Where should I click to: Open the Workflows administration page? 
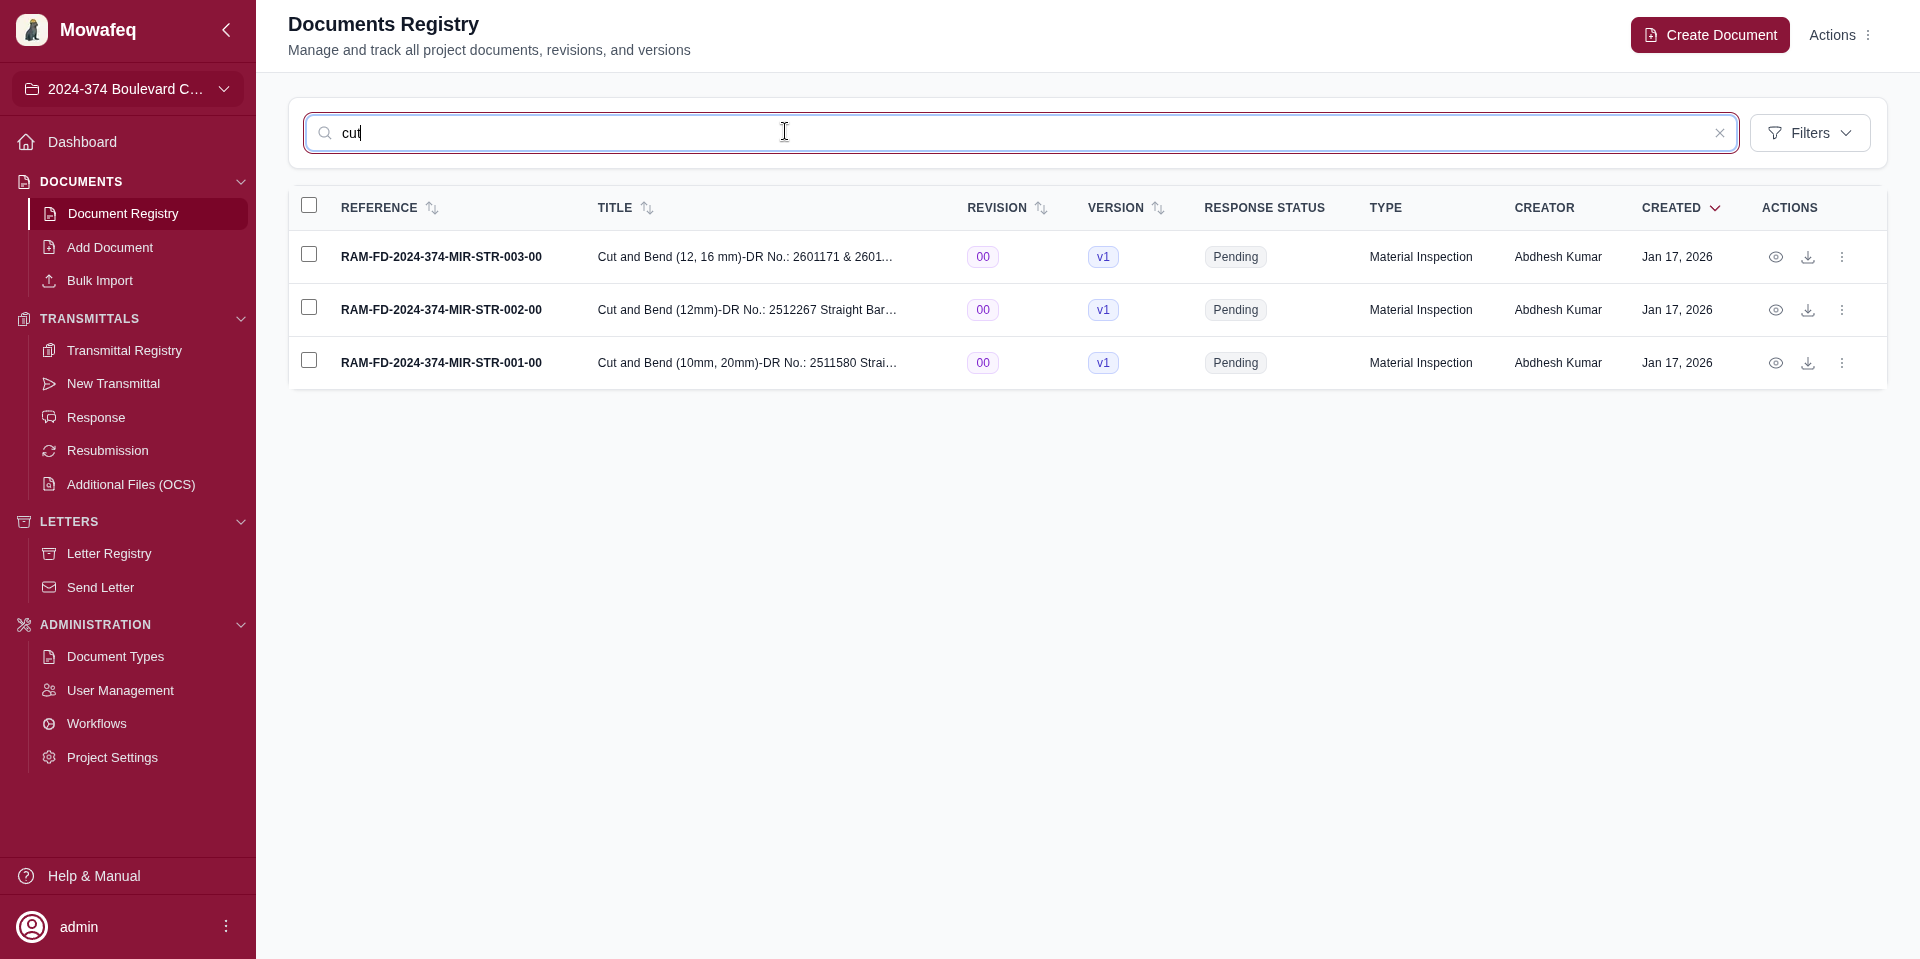tap(97, 724)
